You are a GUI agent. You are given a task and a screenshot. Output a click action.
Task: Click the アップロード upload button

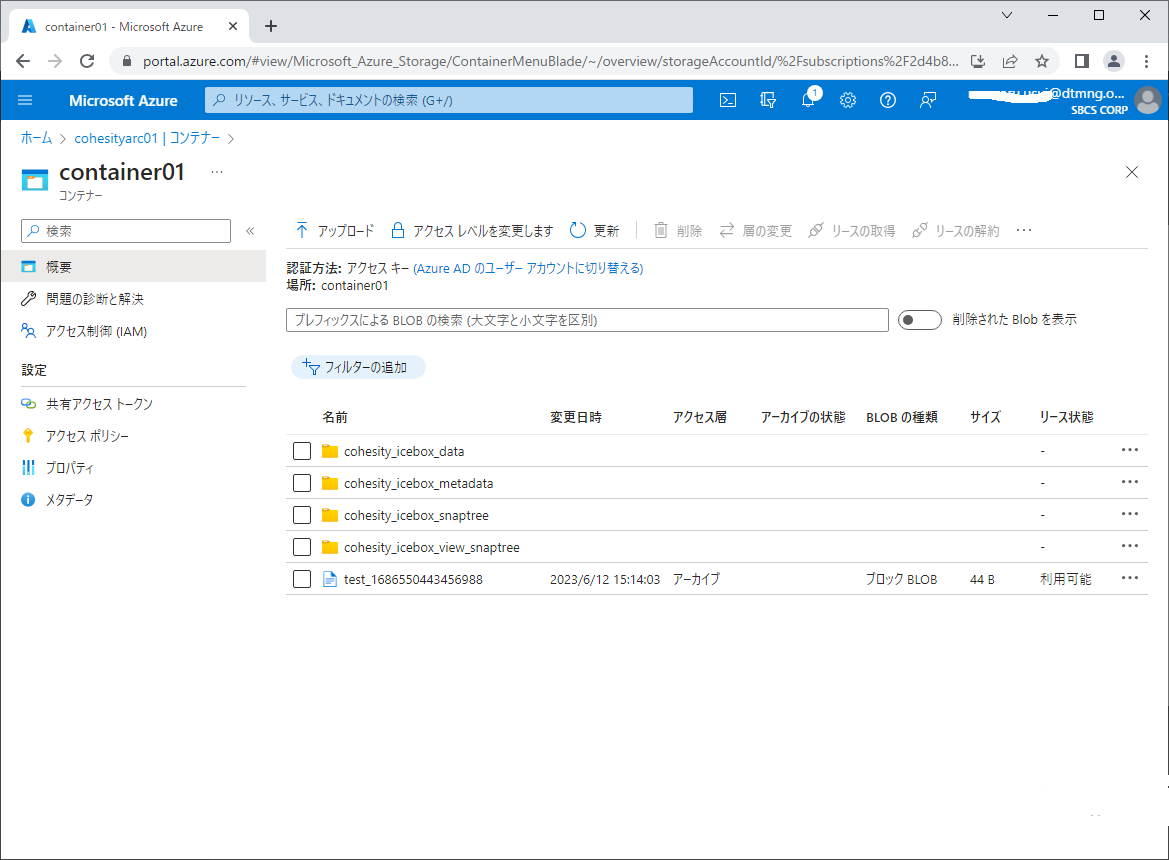click(x=335, y=231)
